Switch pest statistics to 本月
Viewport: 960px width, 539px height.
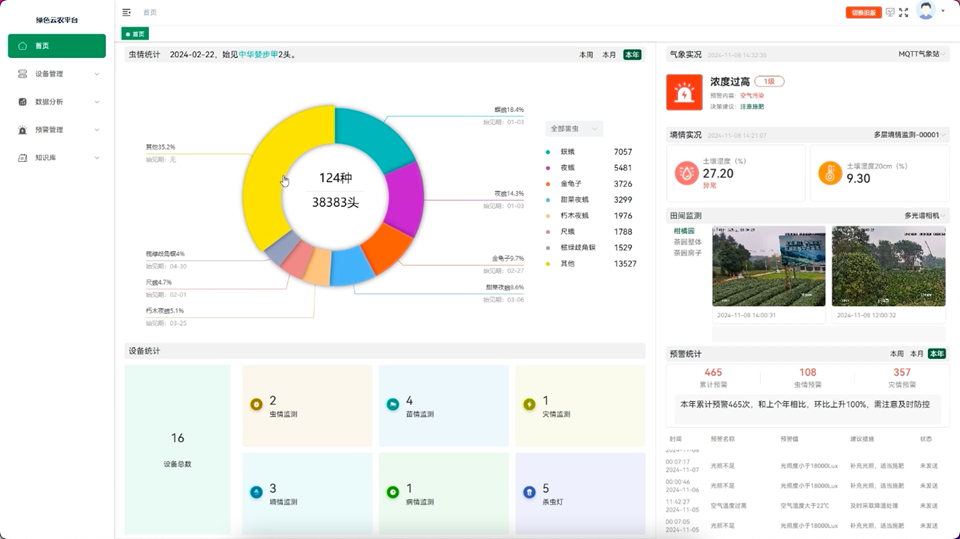click(609, 55)
